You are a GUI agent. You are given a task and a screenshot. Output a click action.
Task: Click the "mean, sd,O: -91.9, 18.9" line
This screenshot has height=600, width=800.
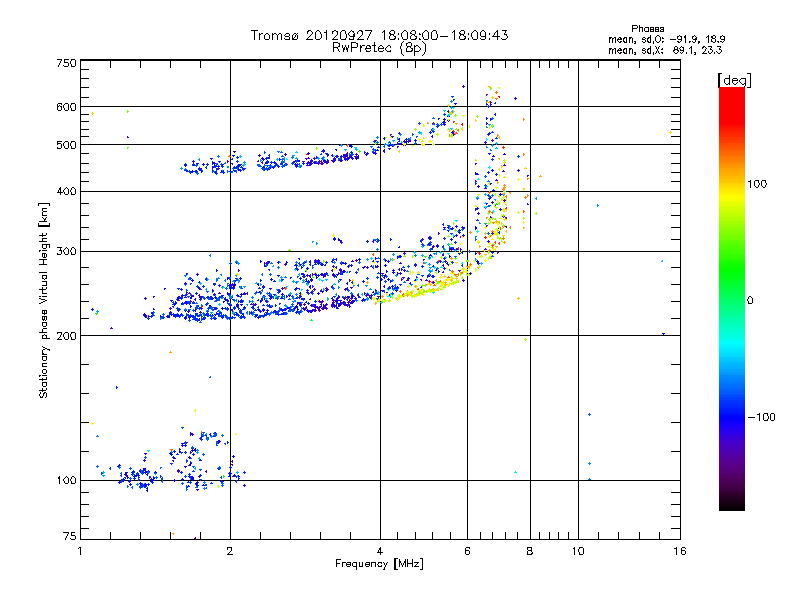pyautogui.click(x=666, y=39)
